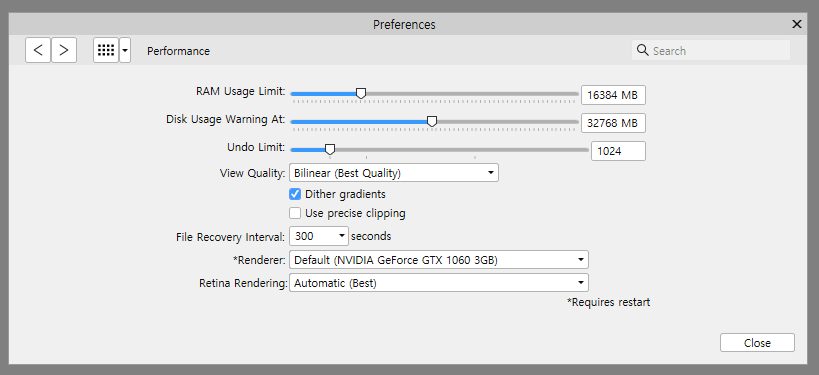The width and height of the screenshot is (819, 375).
Task: Click the RAM Usage Limit label
Action: tap(241, 91)
